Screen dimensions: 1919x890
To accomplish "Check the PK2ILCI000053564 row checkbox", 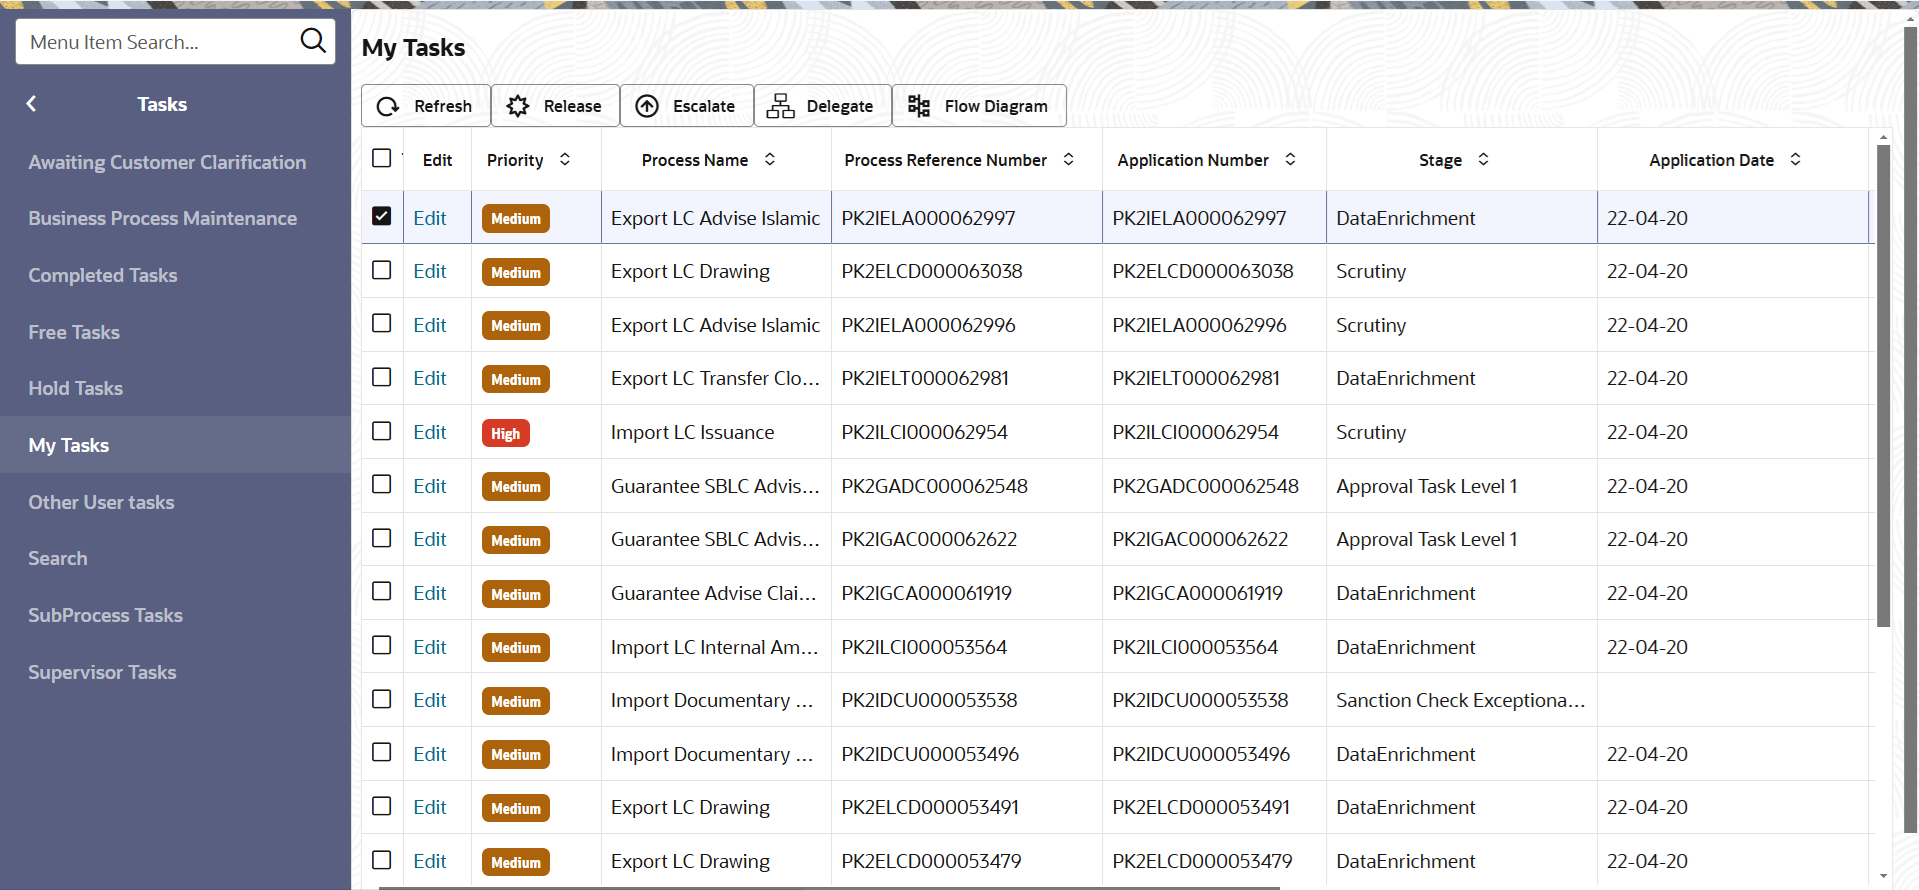I will pyautogui.click(x=381, y=645).
